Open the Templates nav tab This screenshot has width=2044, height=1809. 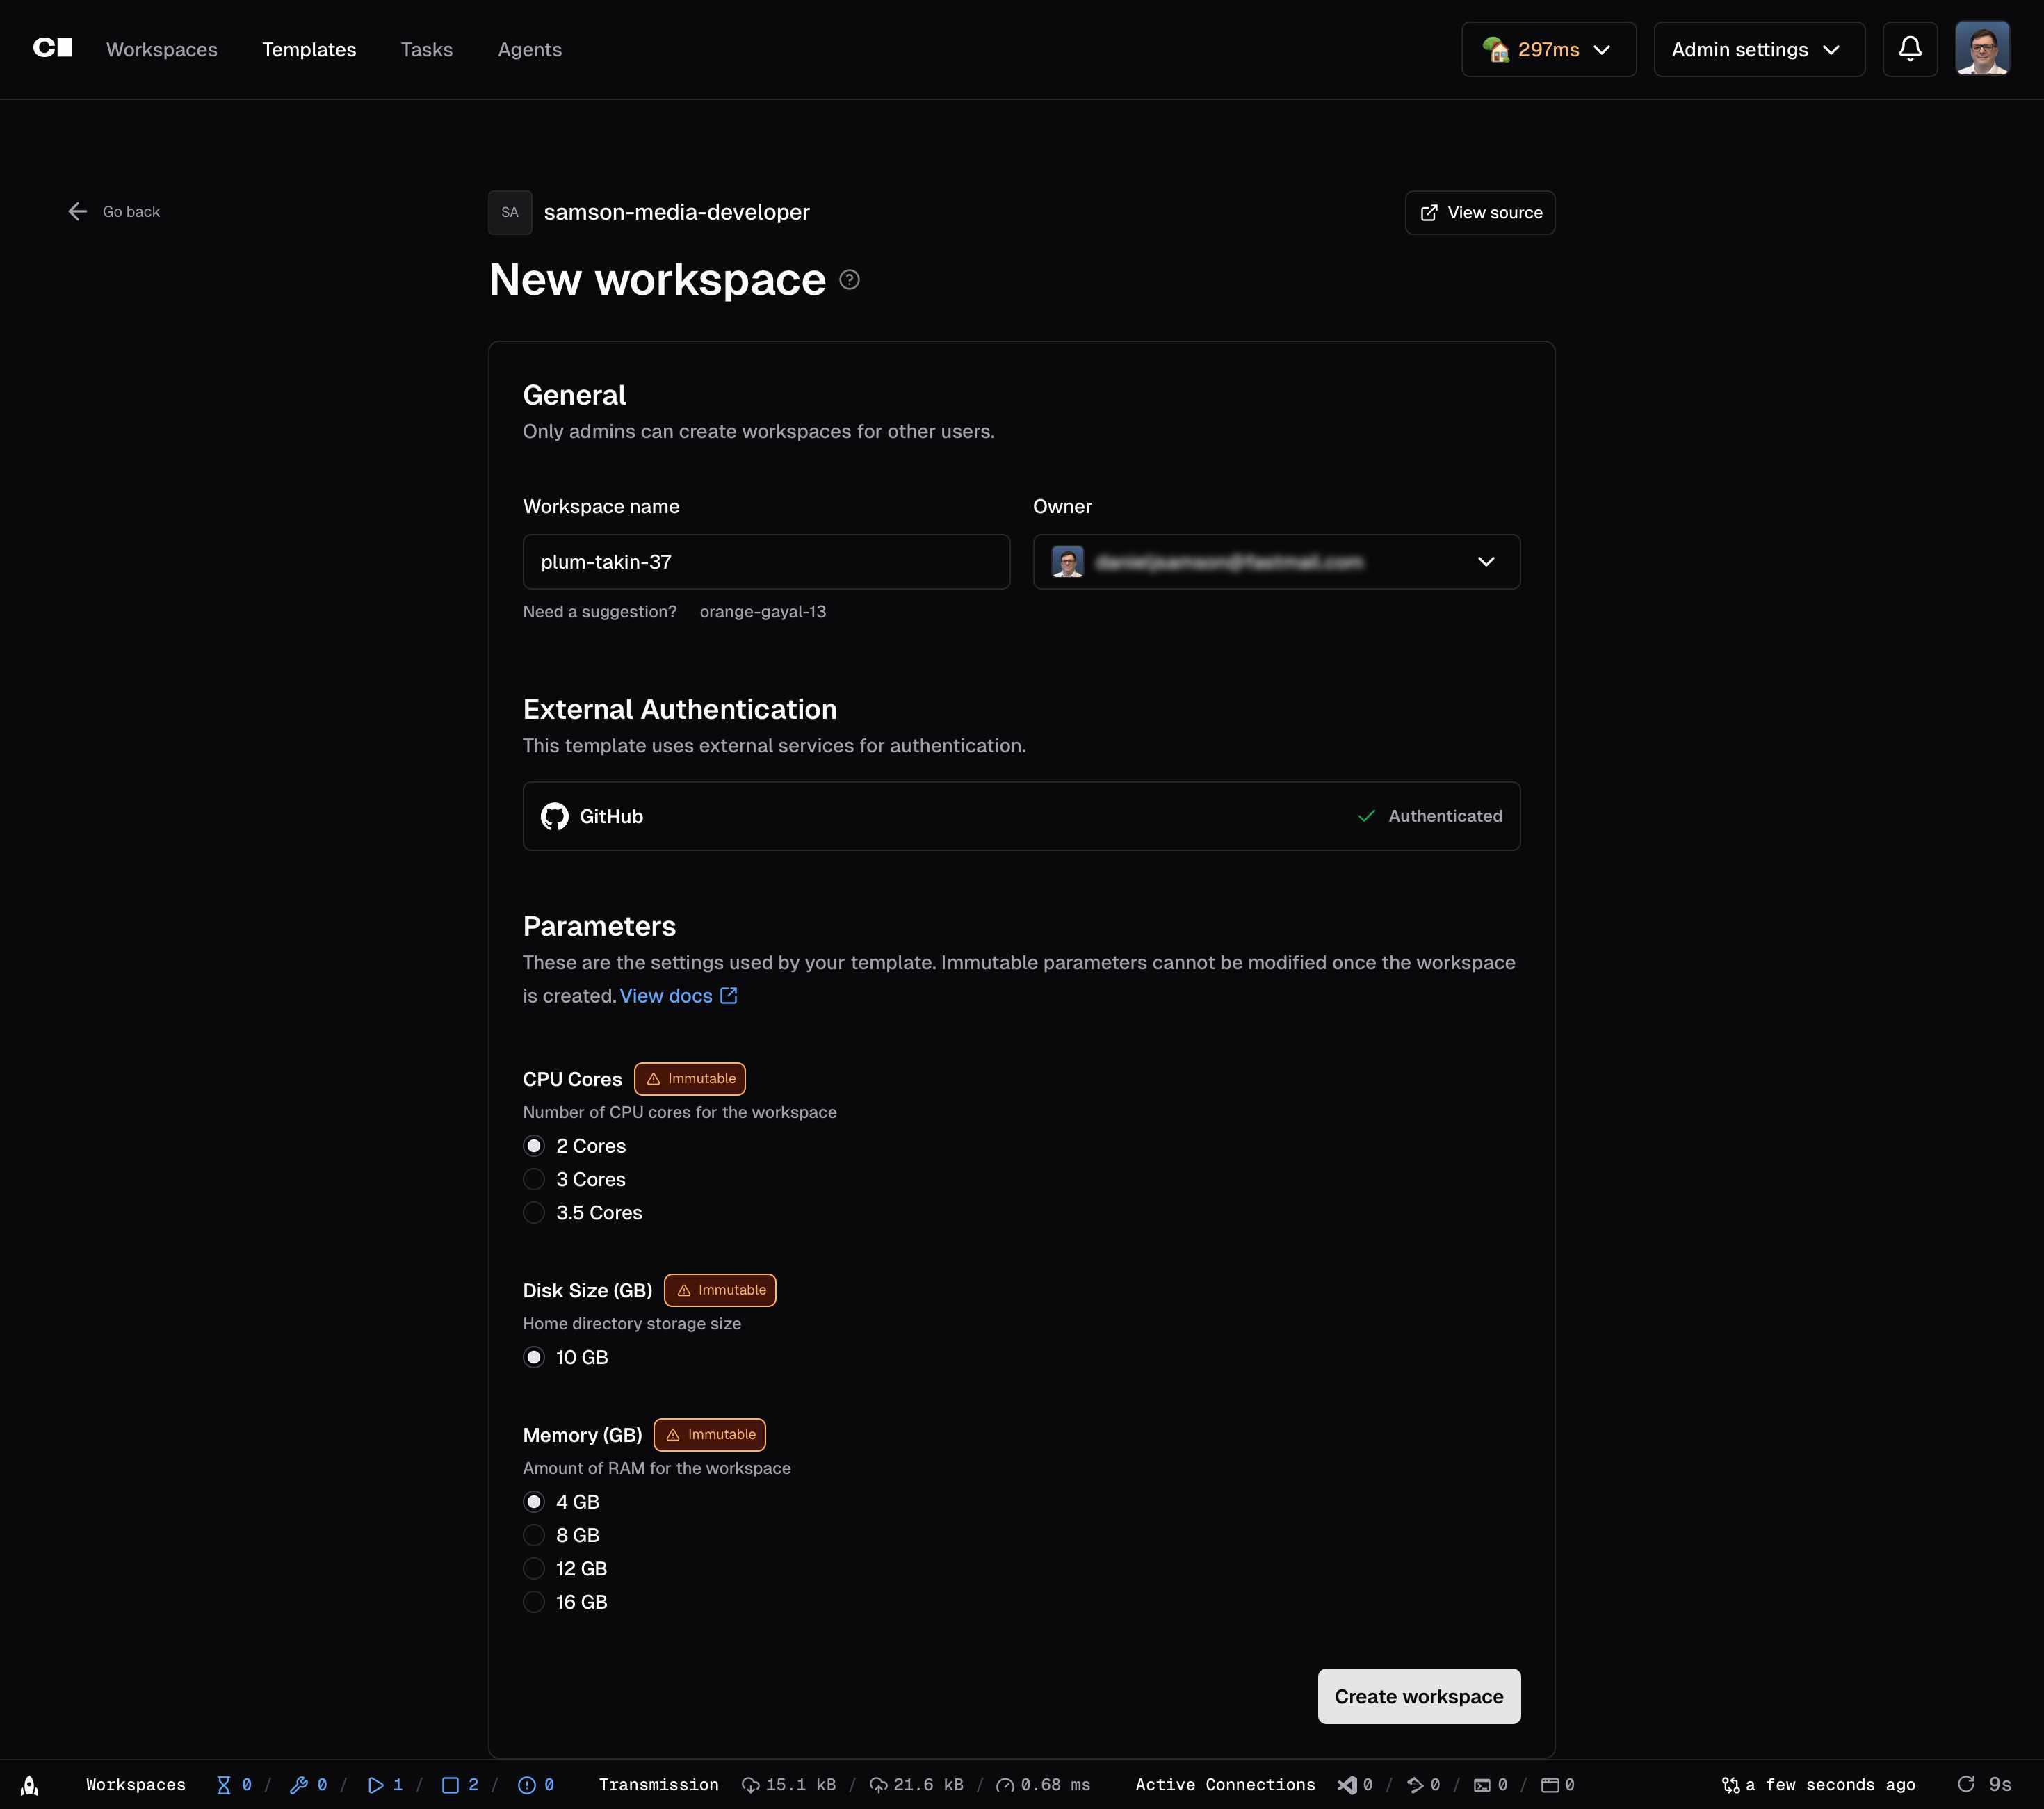(309, 49)
